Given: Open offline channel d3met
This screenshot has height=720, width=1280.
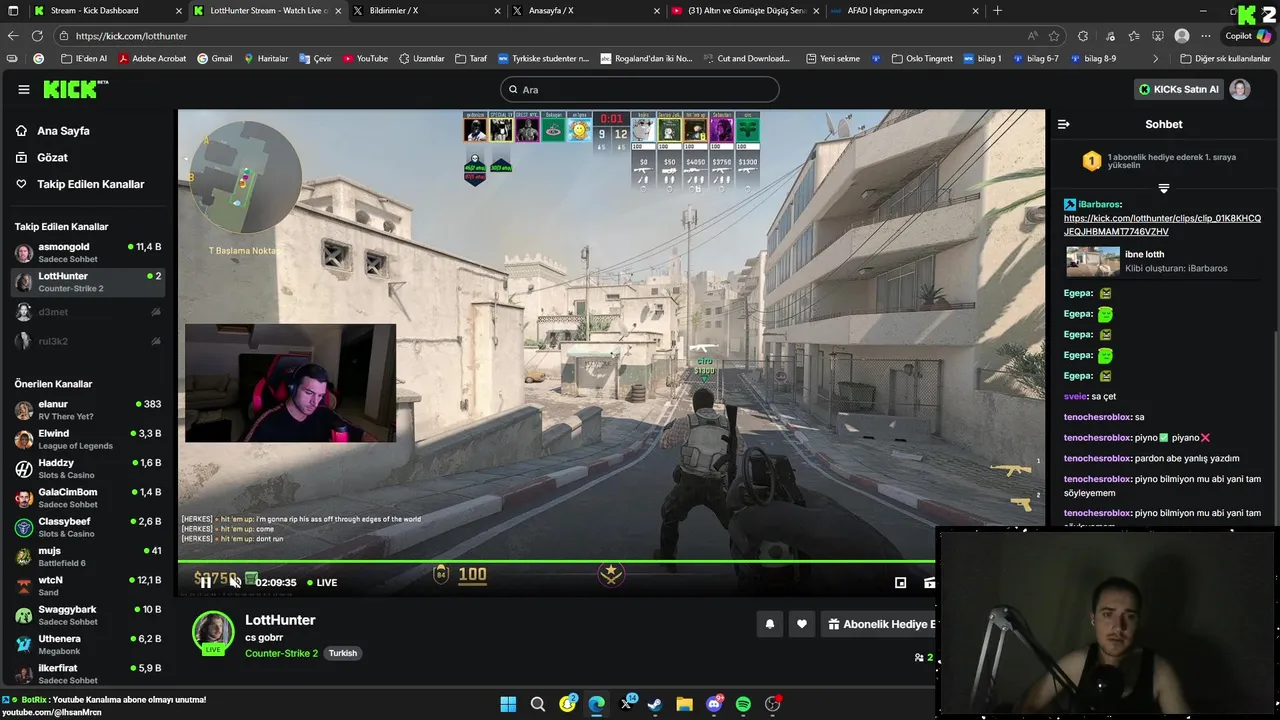Looking at the screenshot, I should 88,312.
